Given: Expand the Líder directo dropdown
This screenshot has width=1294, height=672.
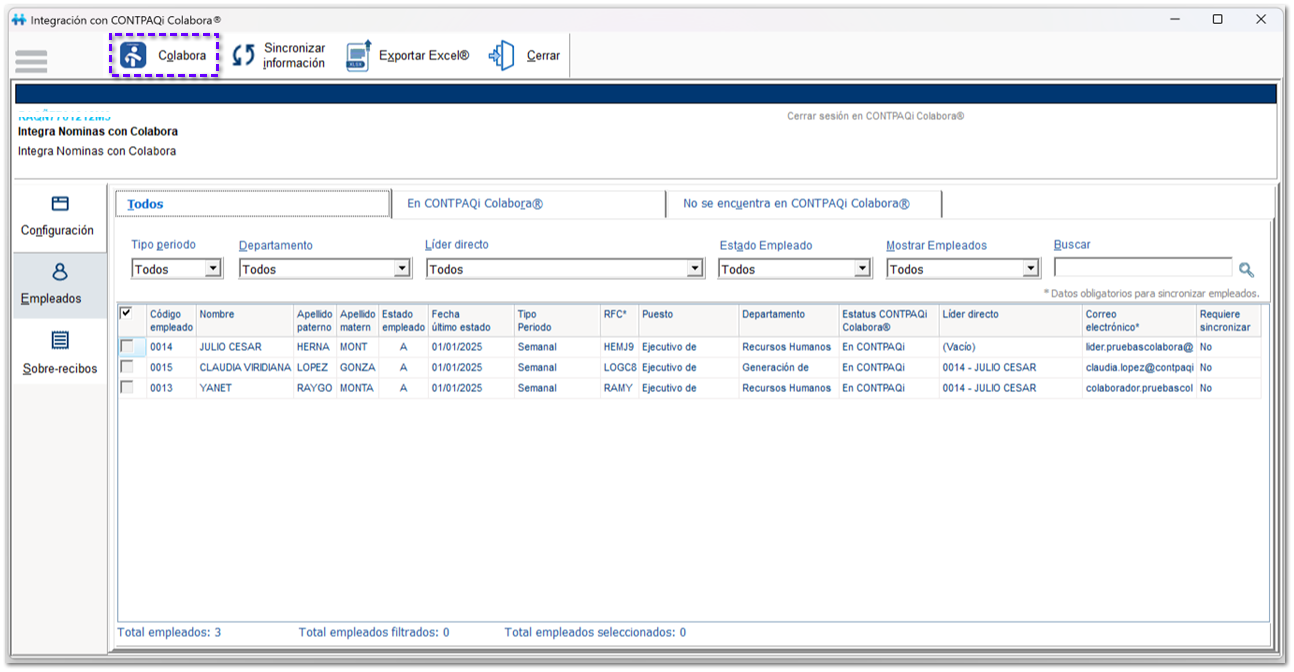Looking at the screenshot, I should coord(695,269).
